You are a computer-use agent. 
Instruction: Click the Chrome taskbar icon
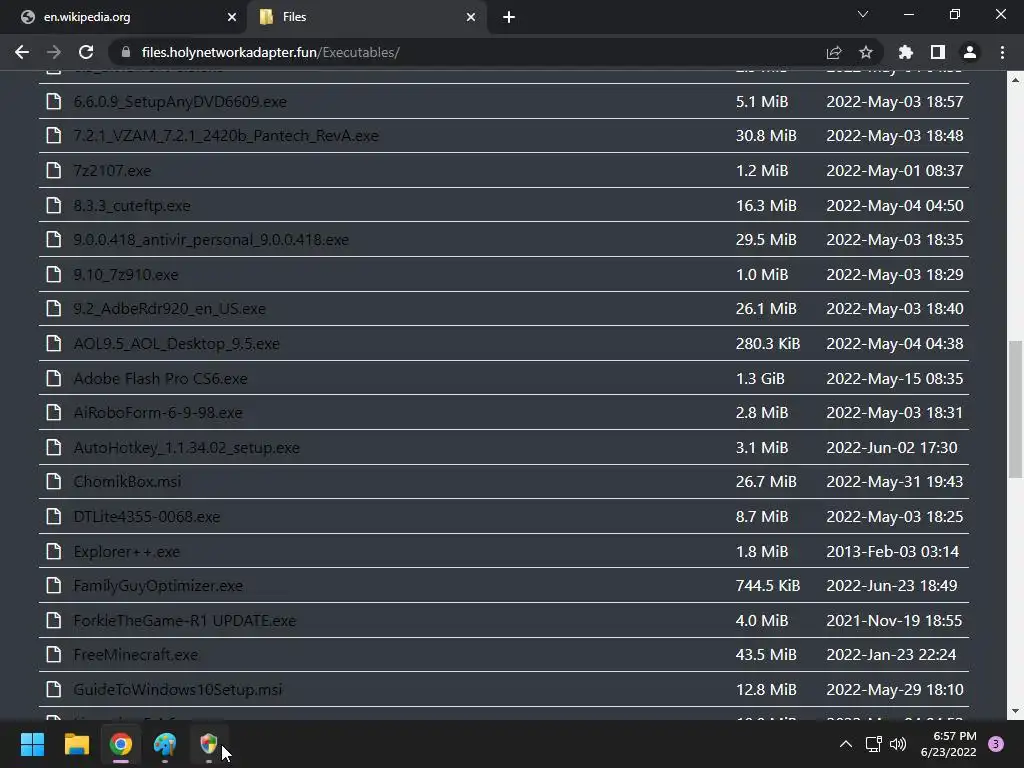coord(121,744)
